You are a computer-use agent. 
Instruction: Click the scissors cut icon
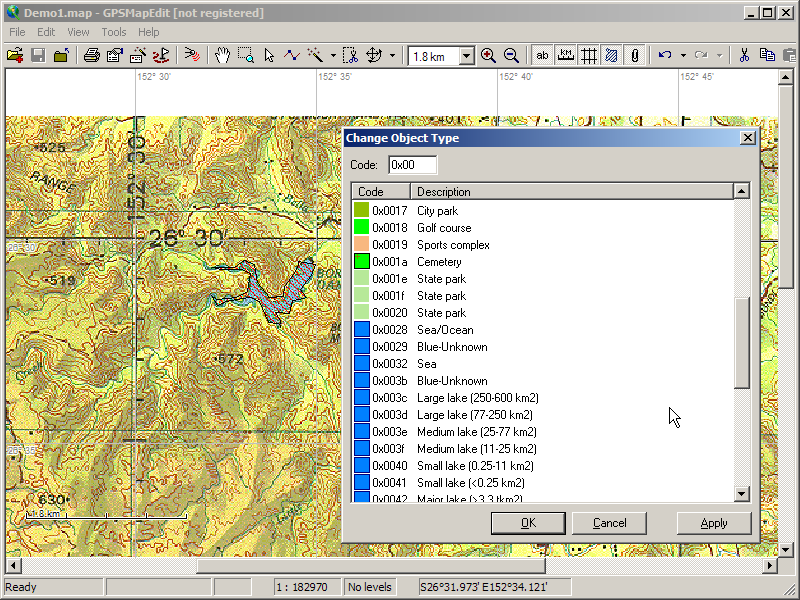click(744, 56)
